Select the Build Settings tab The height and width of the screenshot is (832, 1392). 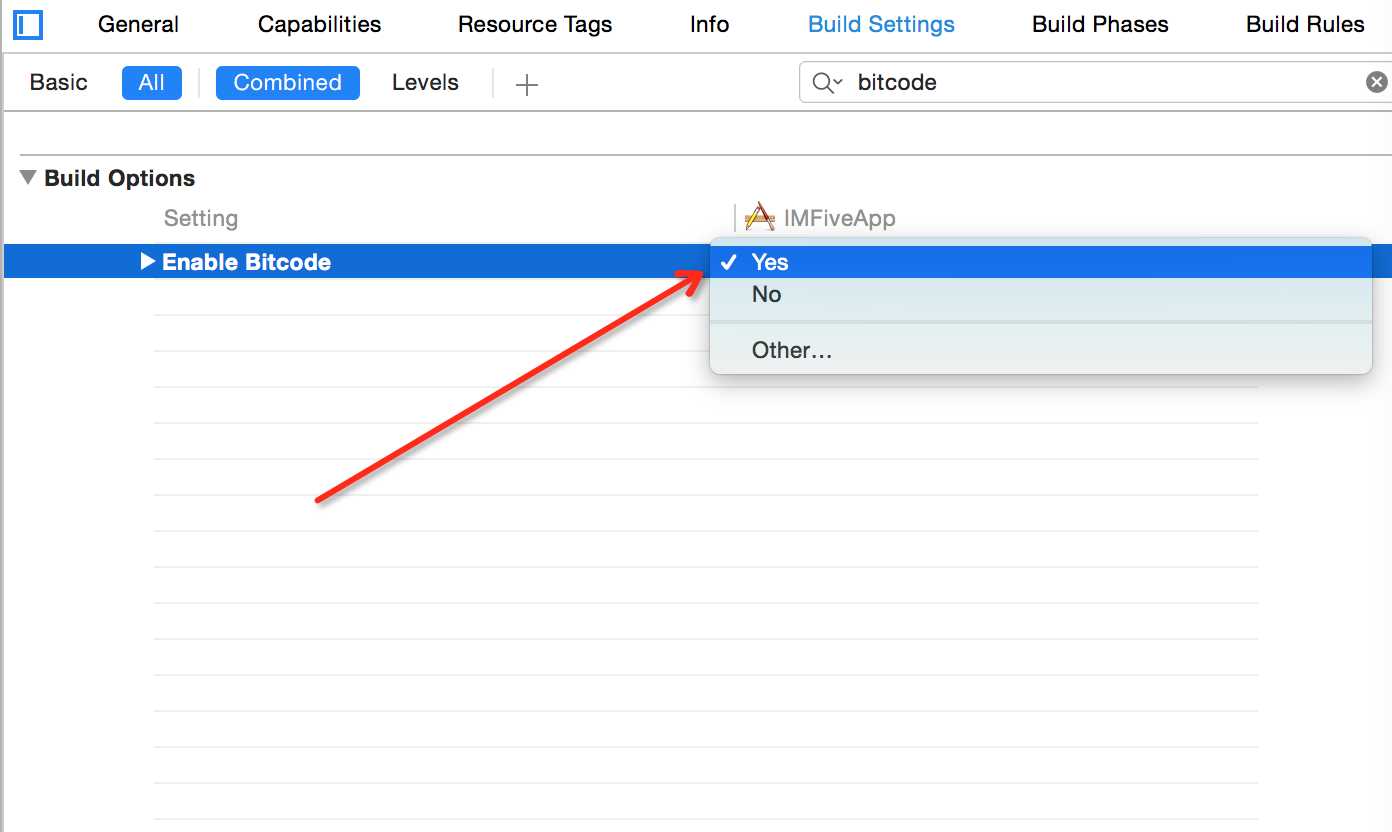tap(881, 25)
